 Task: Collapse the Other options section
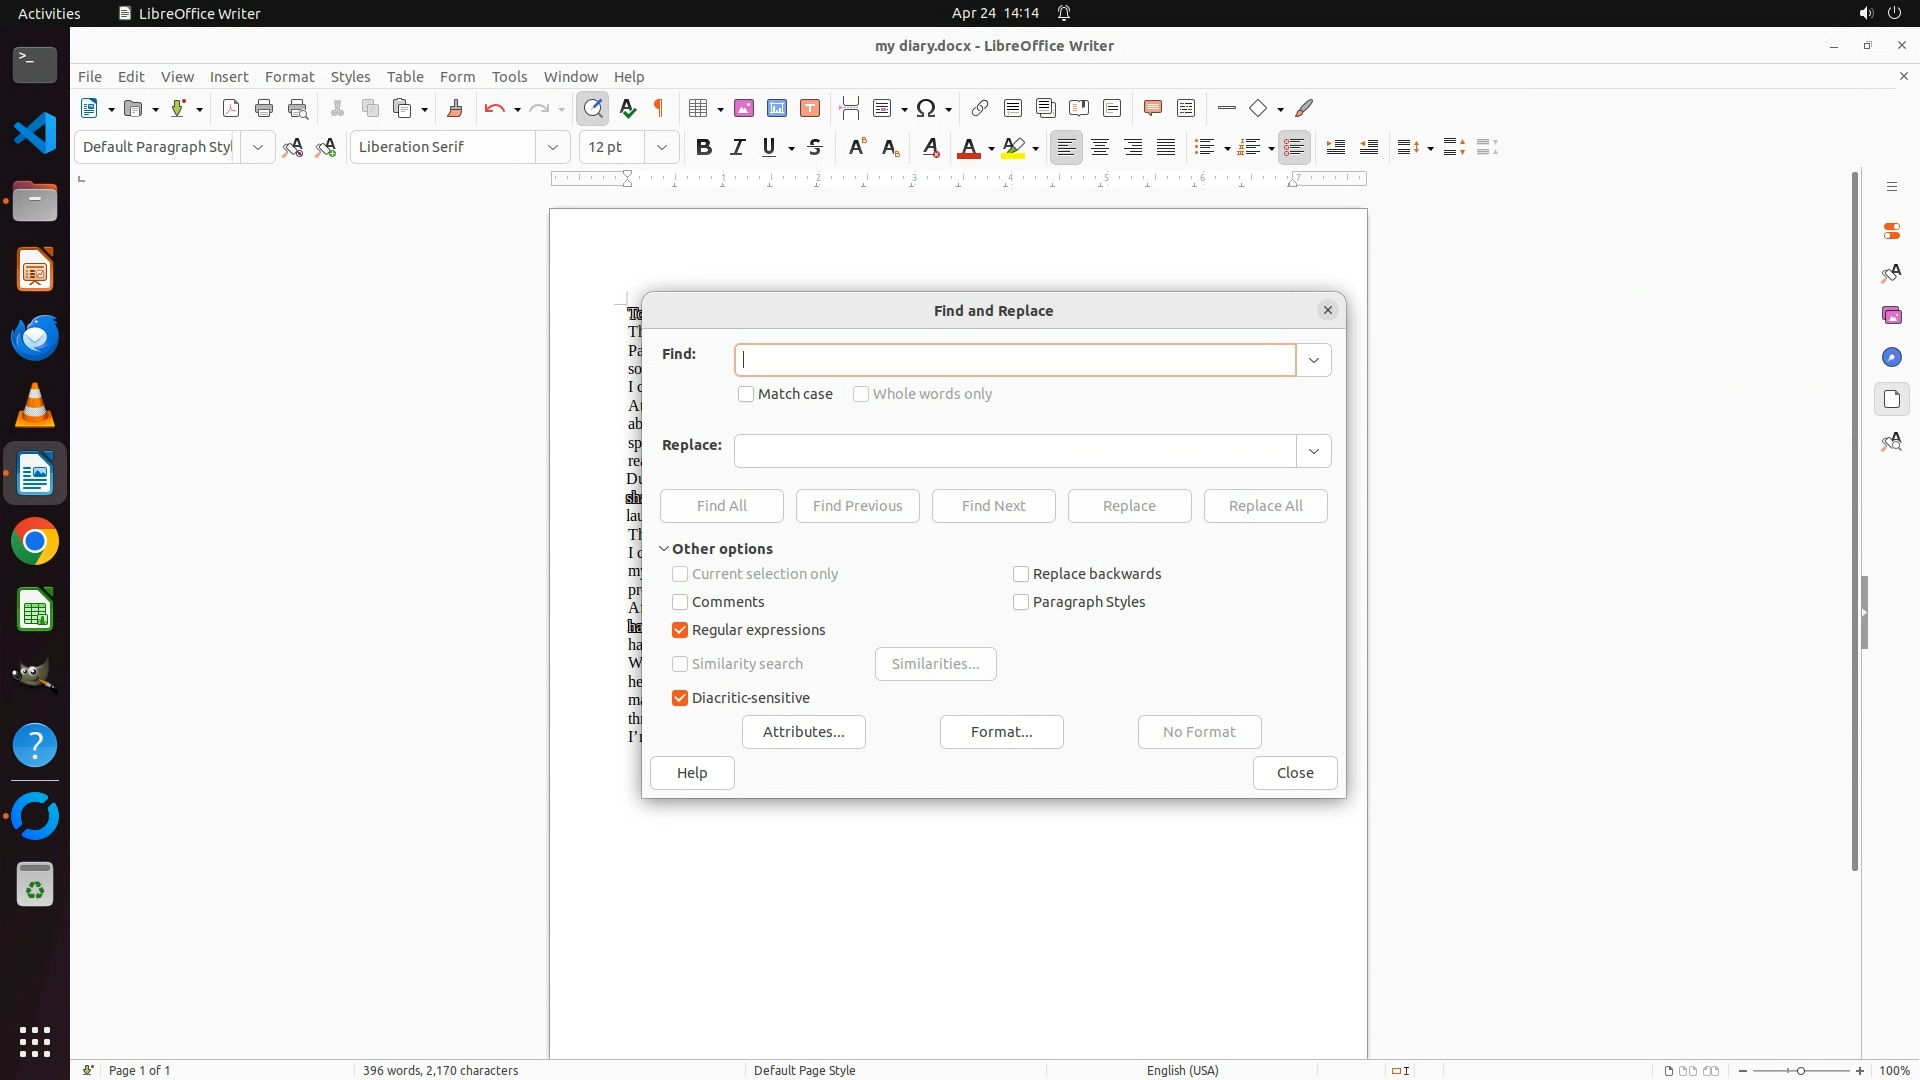(x=664, y=549)
